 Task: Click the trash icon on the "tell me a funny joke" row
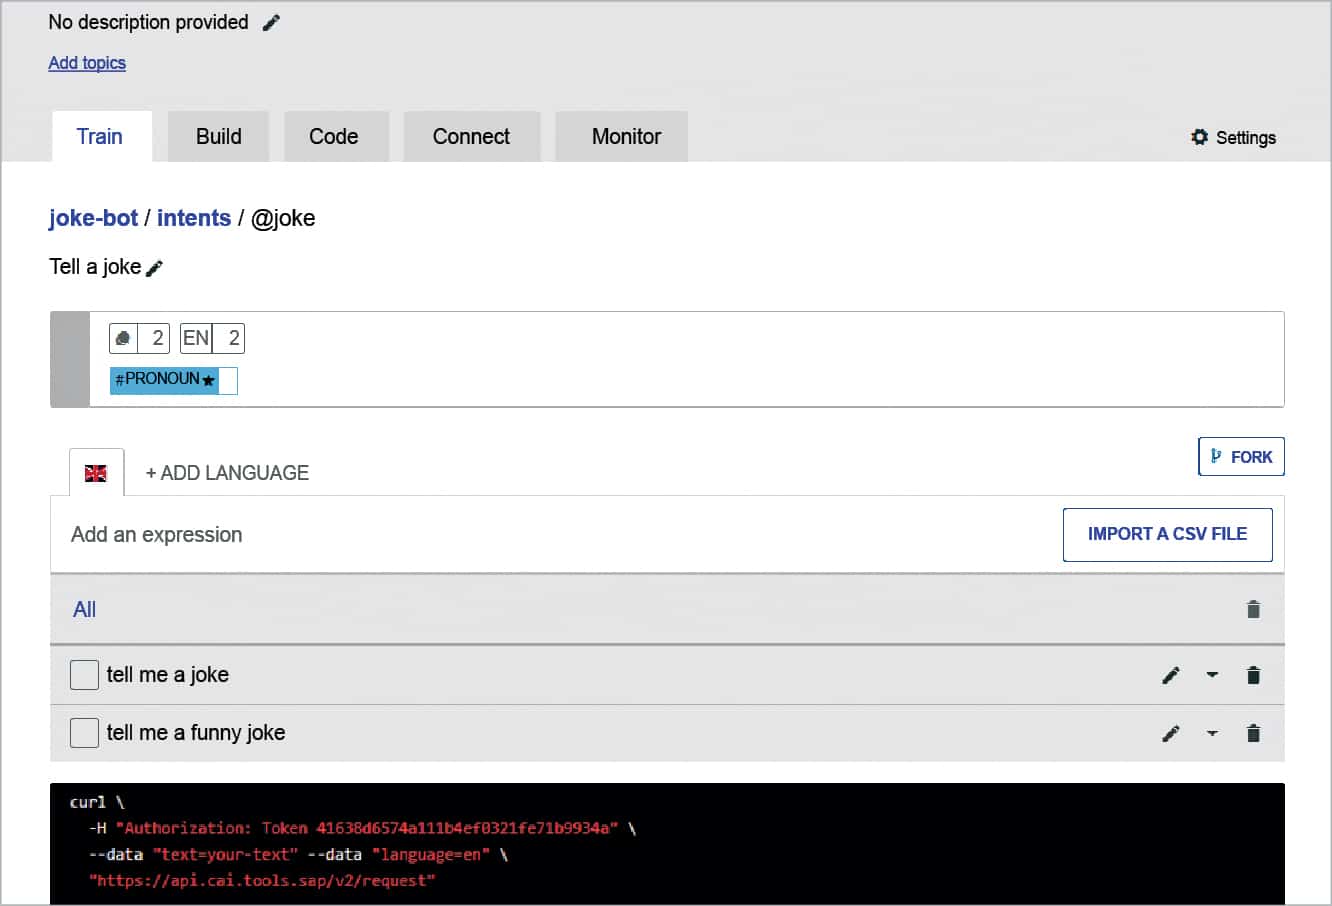coord(1253,733)
